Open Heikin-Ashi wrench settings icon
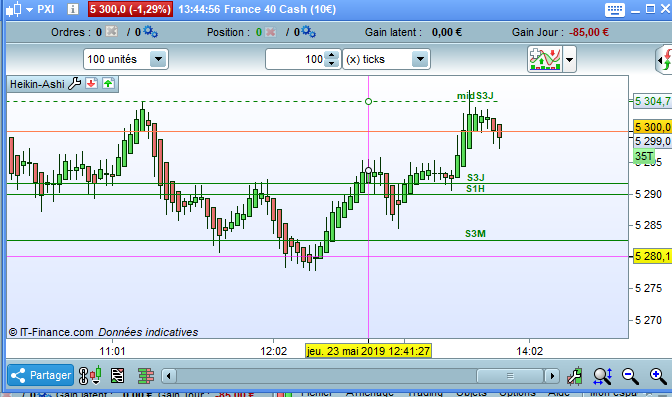Viewport: 672px width, 397px height. [x=75, y=83]
